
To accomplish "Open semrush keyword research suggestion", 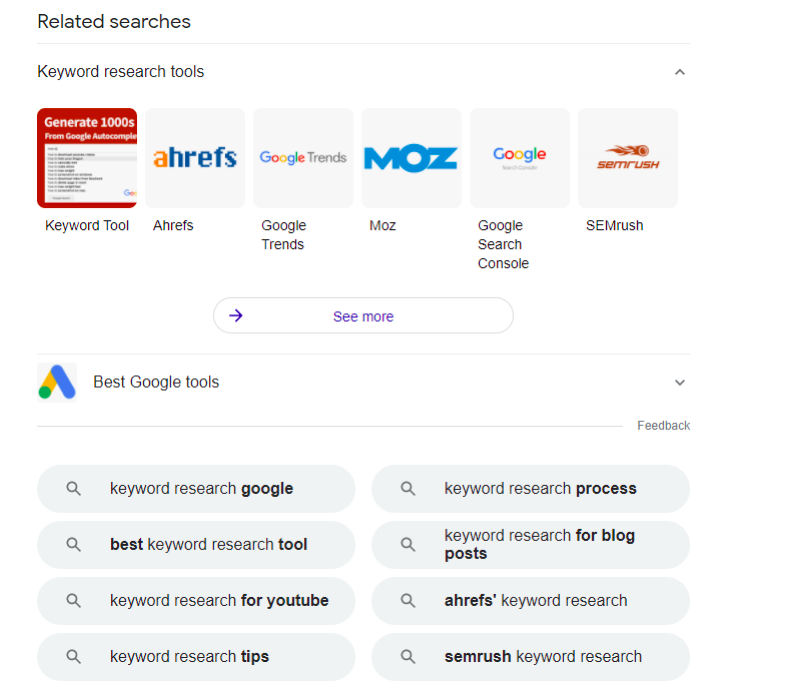I will pyautogui.click(x=542, y=657).
